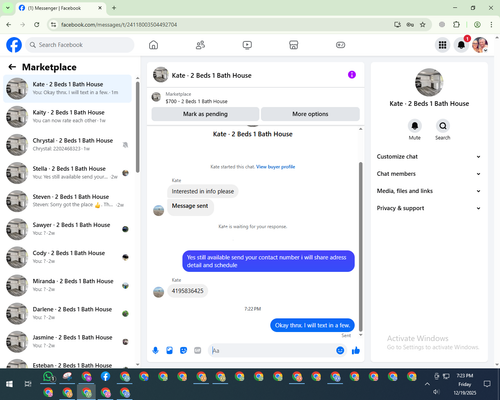Image resolution: width=500 pixels, height=400 pixels.
Task: Open Kaity conversation in list
Action: point(67,117)
